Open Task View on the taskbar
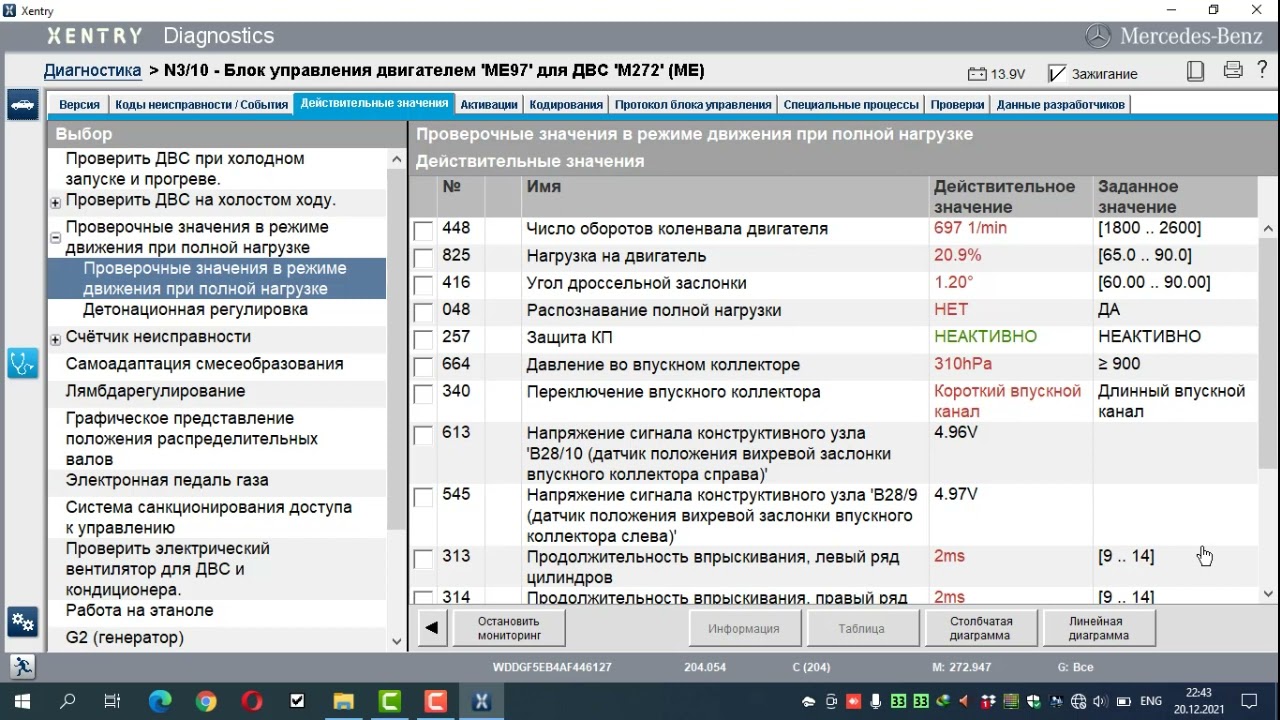This screenshot has height=720, width=1280. pyautogui.click(x=113, y=701)
